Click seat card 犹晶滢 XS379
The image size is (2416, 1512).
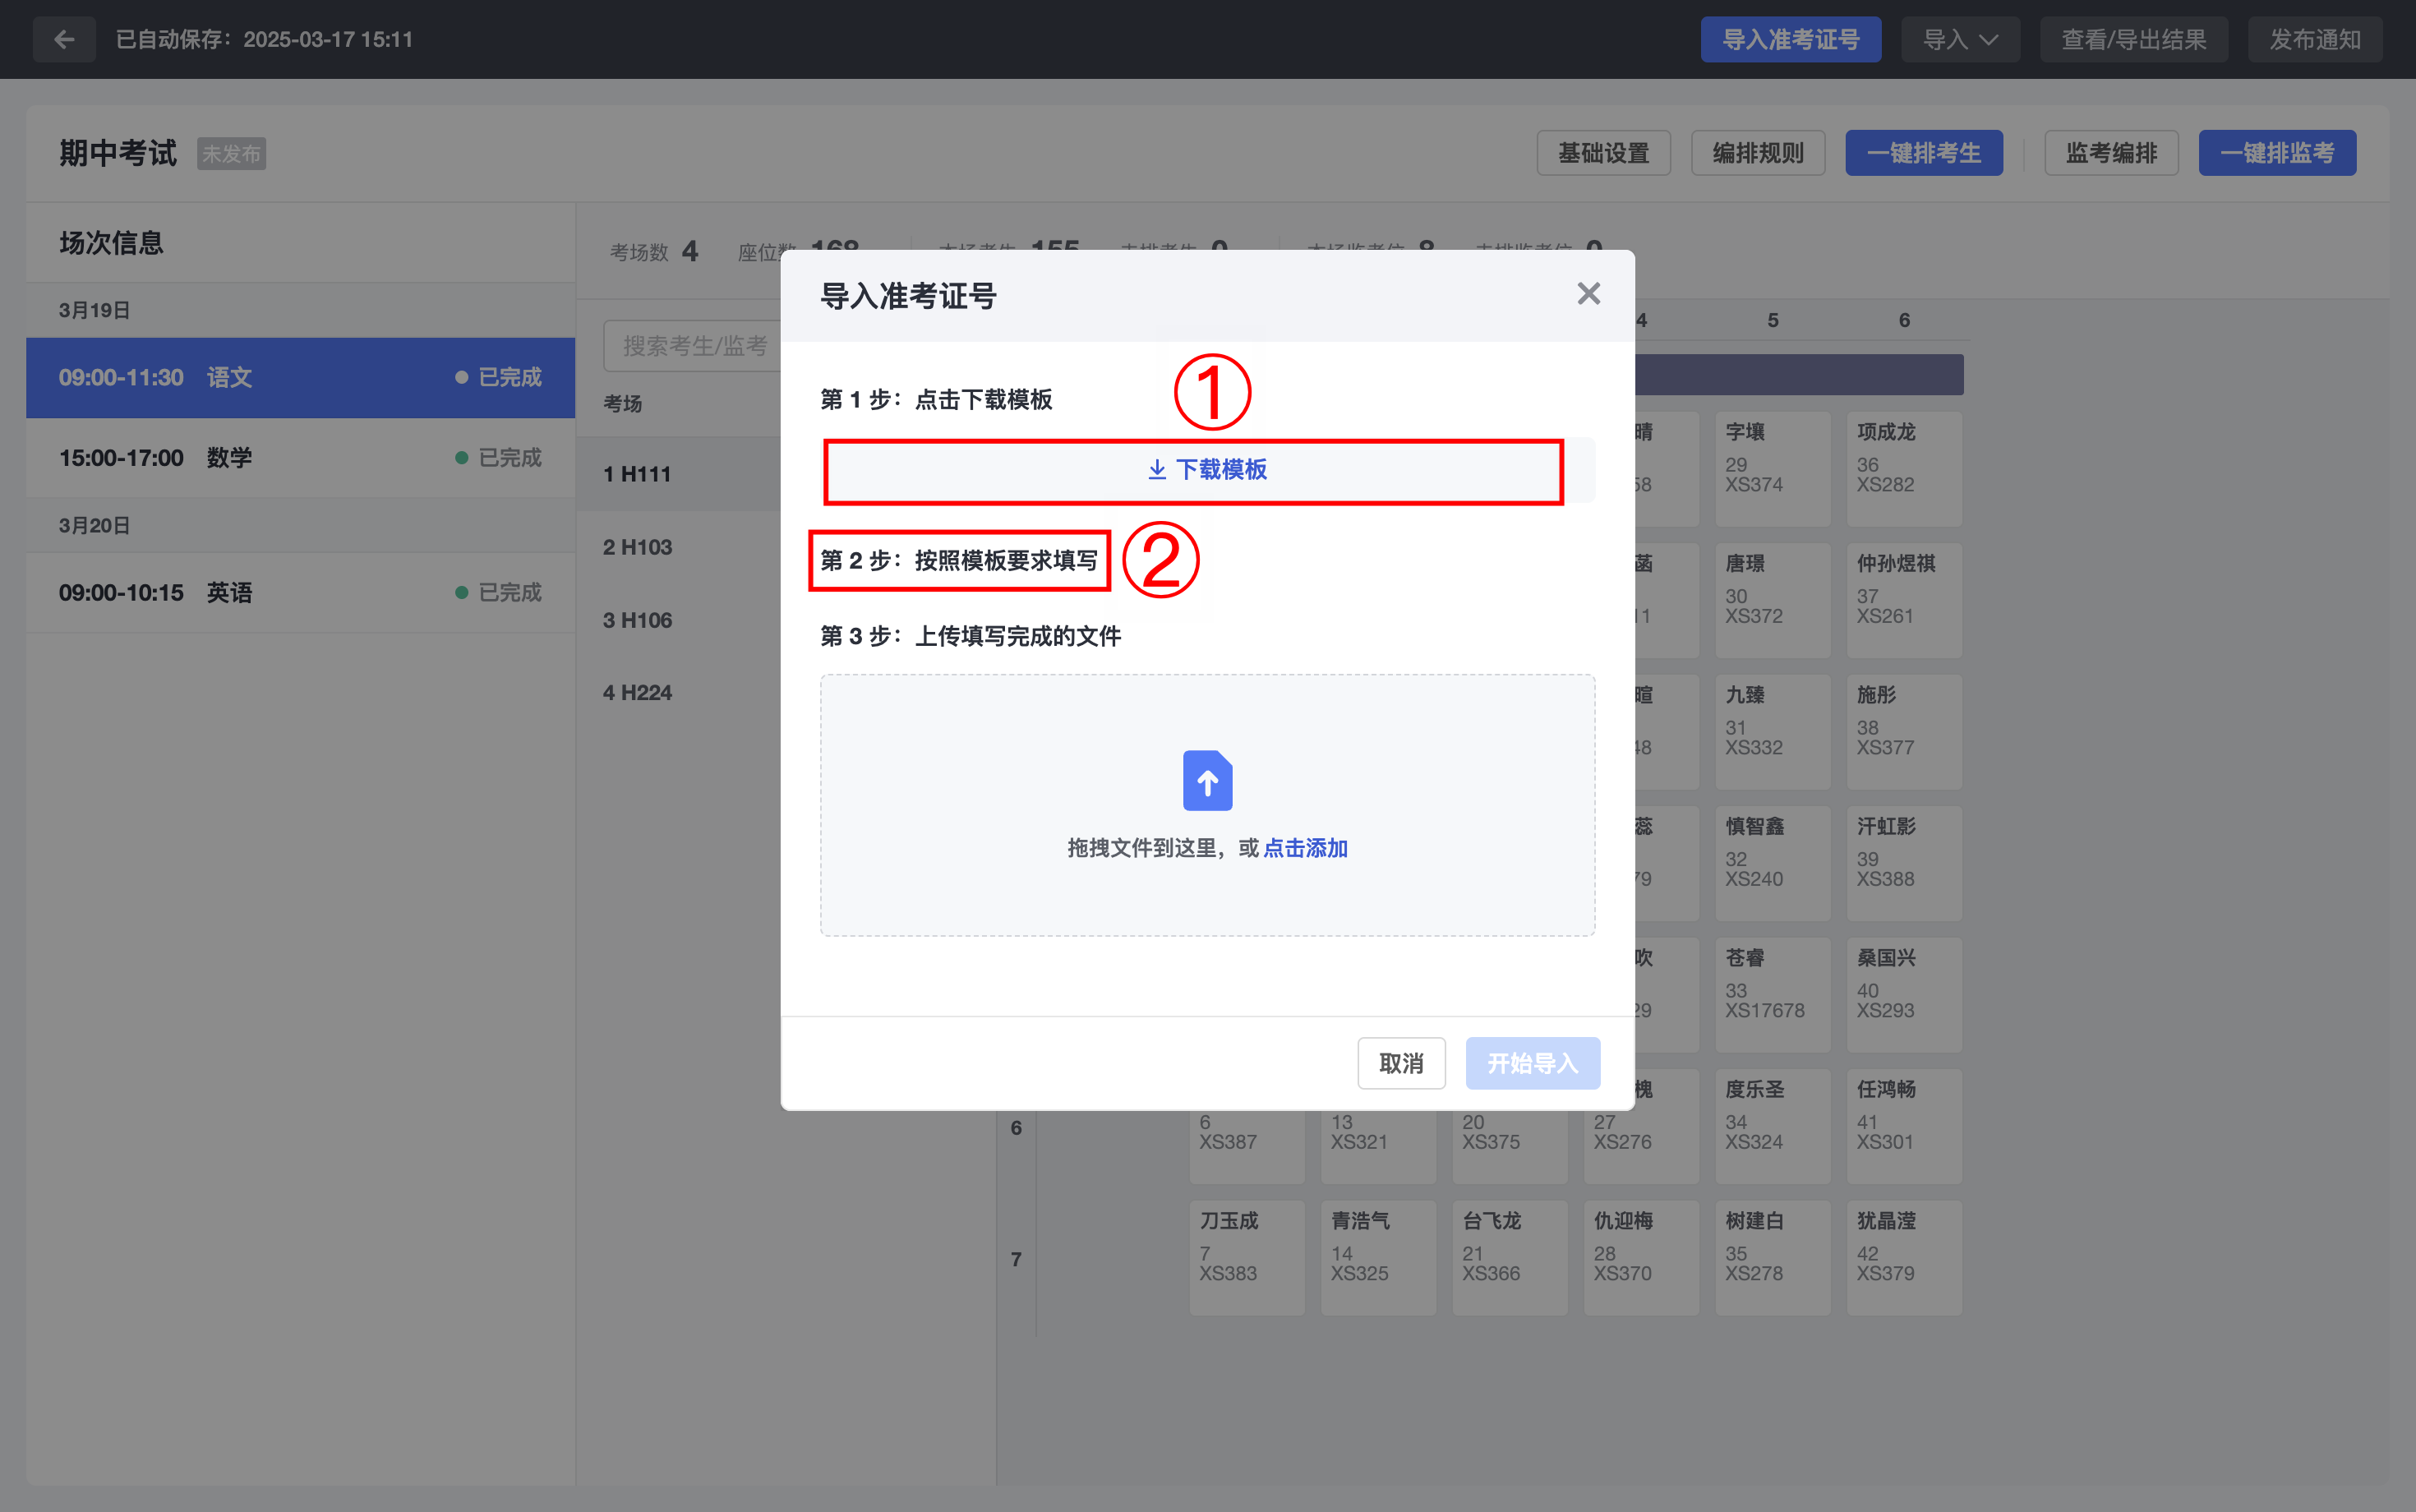[1904, 1258]
